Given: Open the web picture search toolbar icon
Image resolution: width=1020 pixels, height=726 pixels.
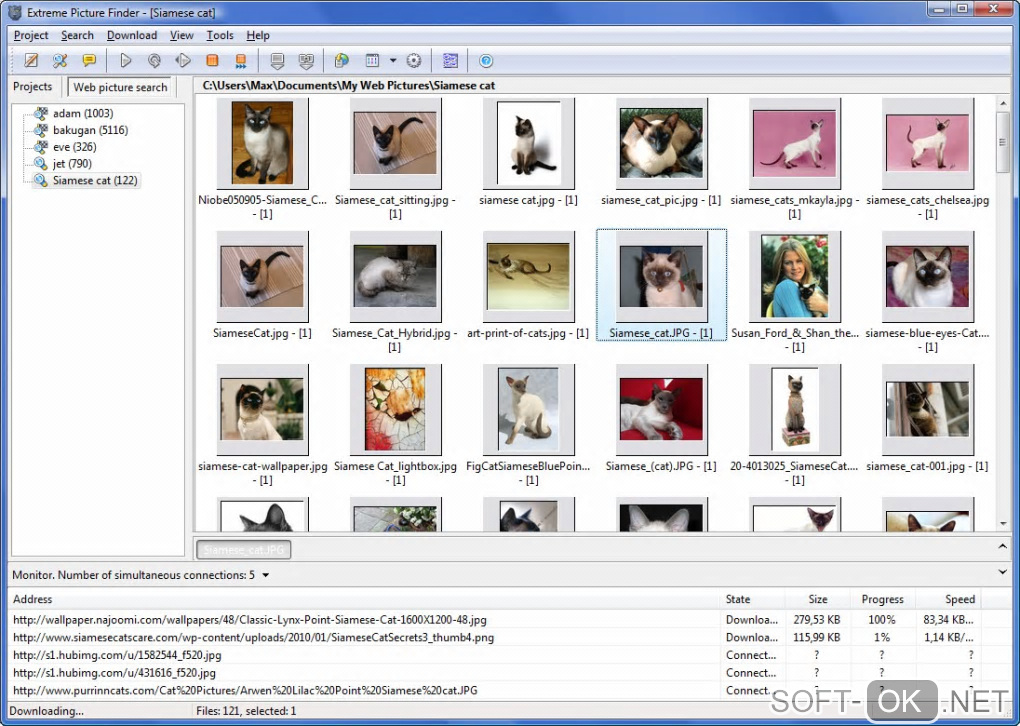Looking at the screenshot, I should 60,60.
